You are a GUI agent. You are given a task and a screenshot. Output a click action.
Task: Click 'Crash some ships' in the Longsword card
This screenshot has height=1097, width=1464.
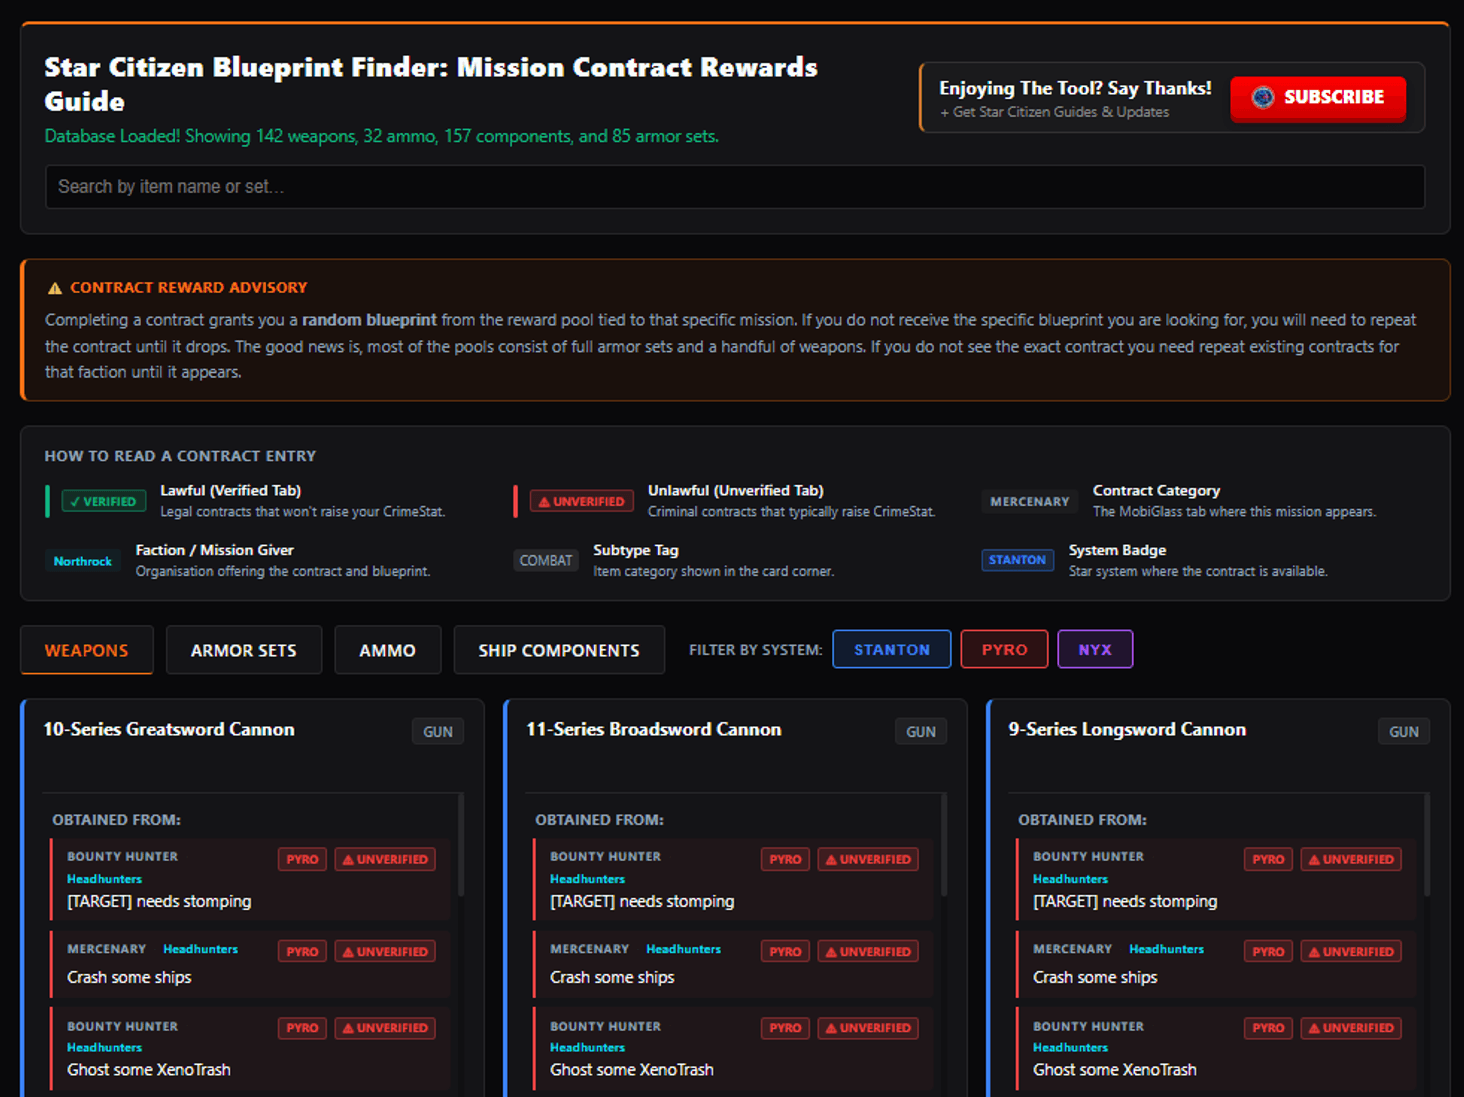pyautogui.click(x=1095, y=977)
